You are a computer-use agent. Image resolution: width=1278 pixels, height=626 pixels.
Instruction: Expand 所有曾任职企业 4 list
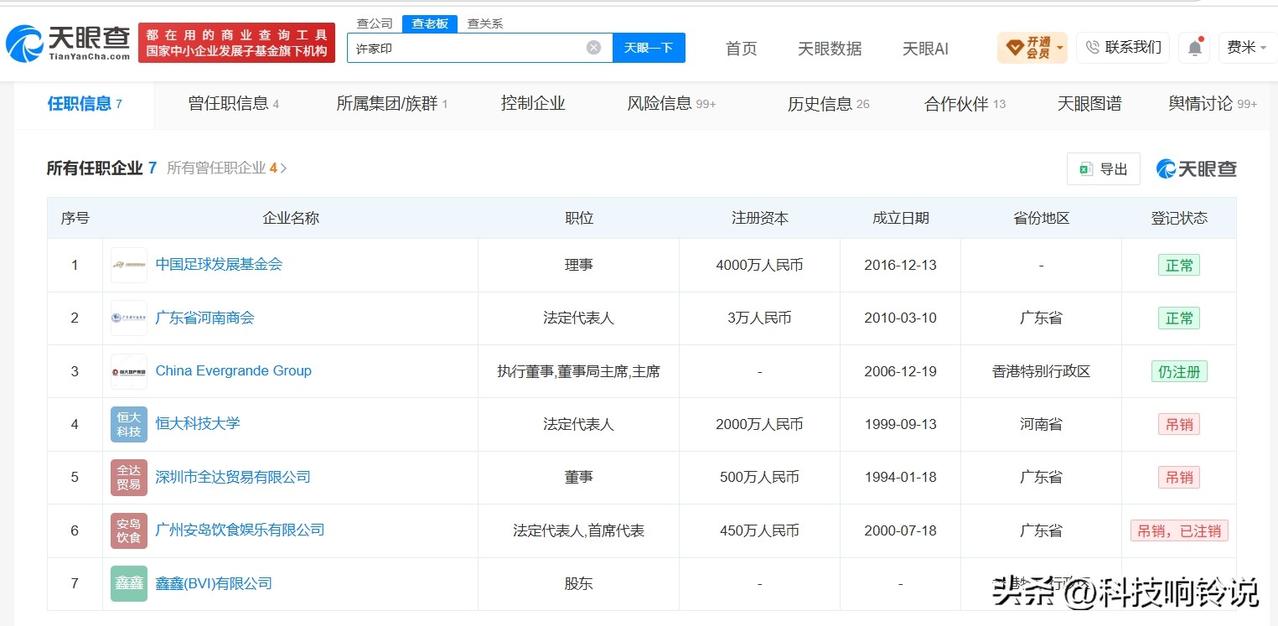[x=227, y=168]
